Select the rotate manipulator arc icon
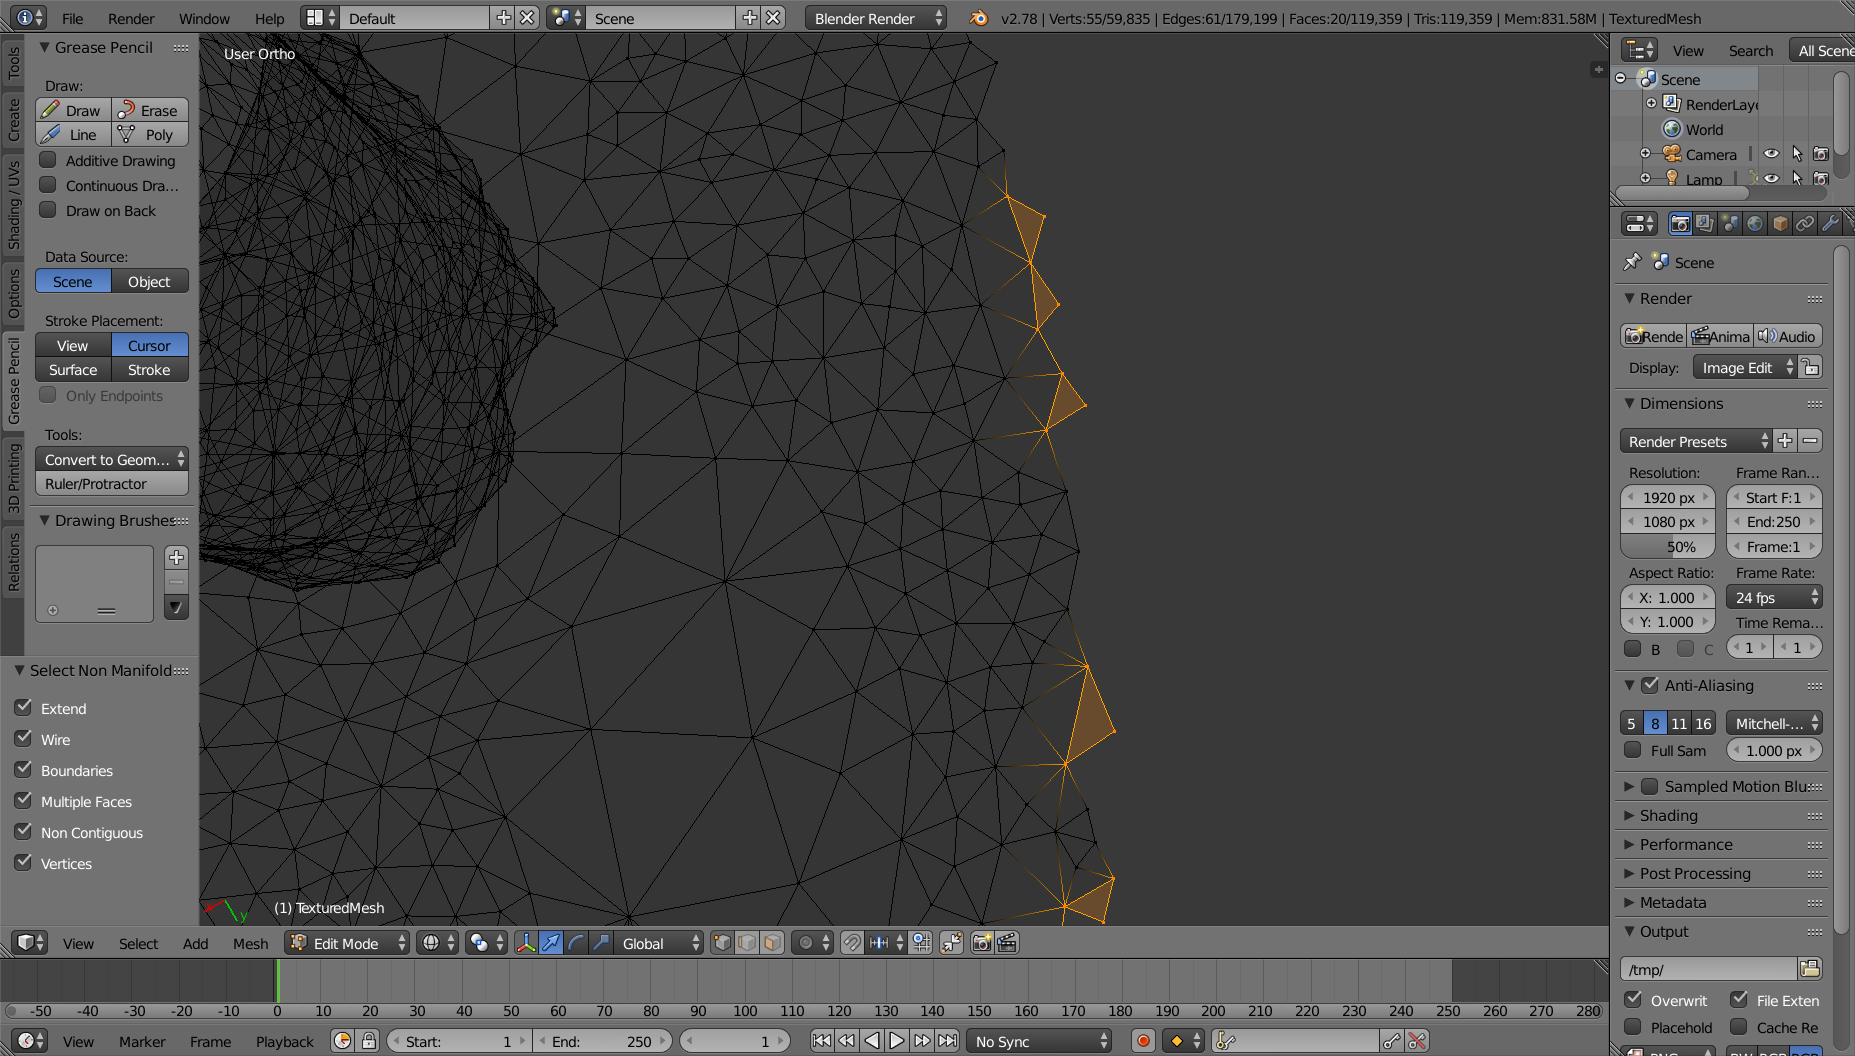This screenshot has width=1855, height=1056. point(576,943)
